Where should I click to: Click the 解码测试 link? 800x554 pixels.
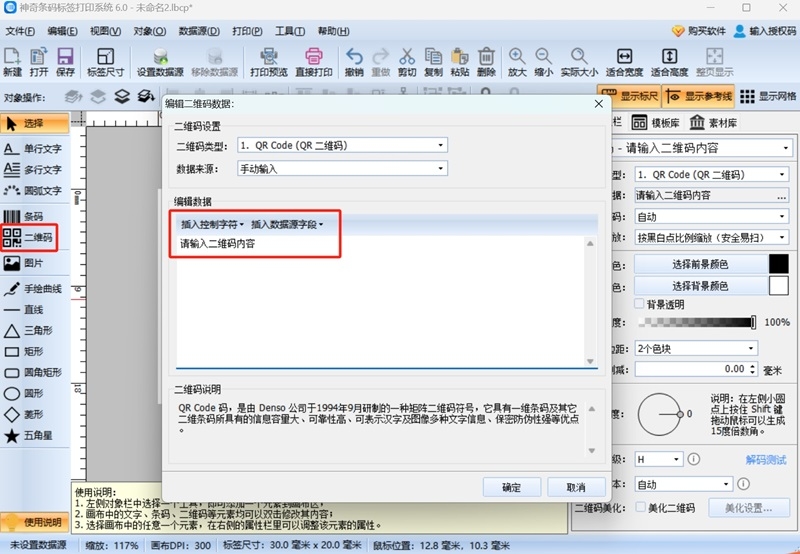pyautogui.click(x=766, y=460)
